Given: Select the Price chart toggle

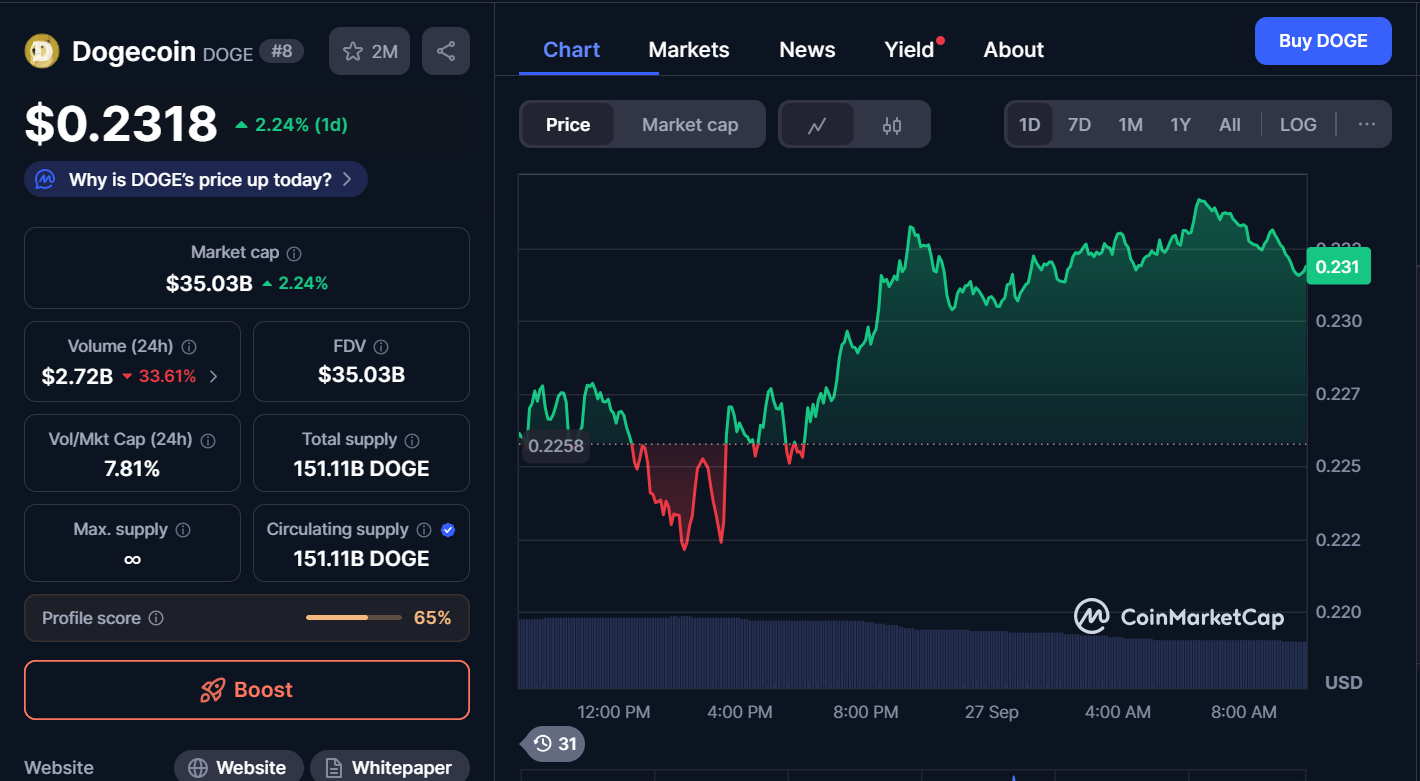Looking at the screenshot, I should click(x=568, y=125).
